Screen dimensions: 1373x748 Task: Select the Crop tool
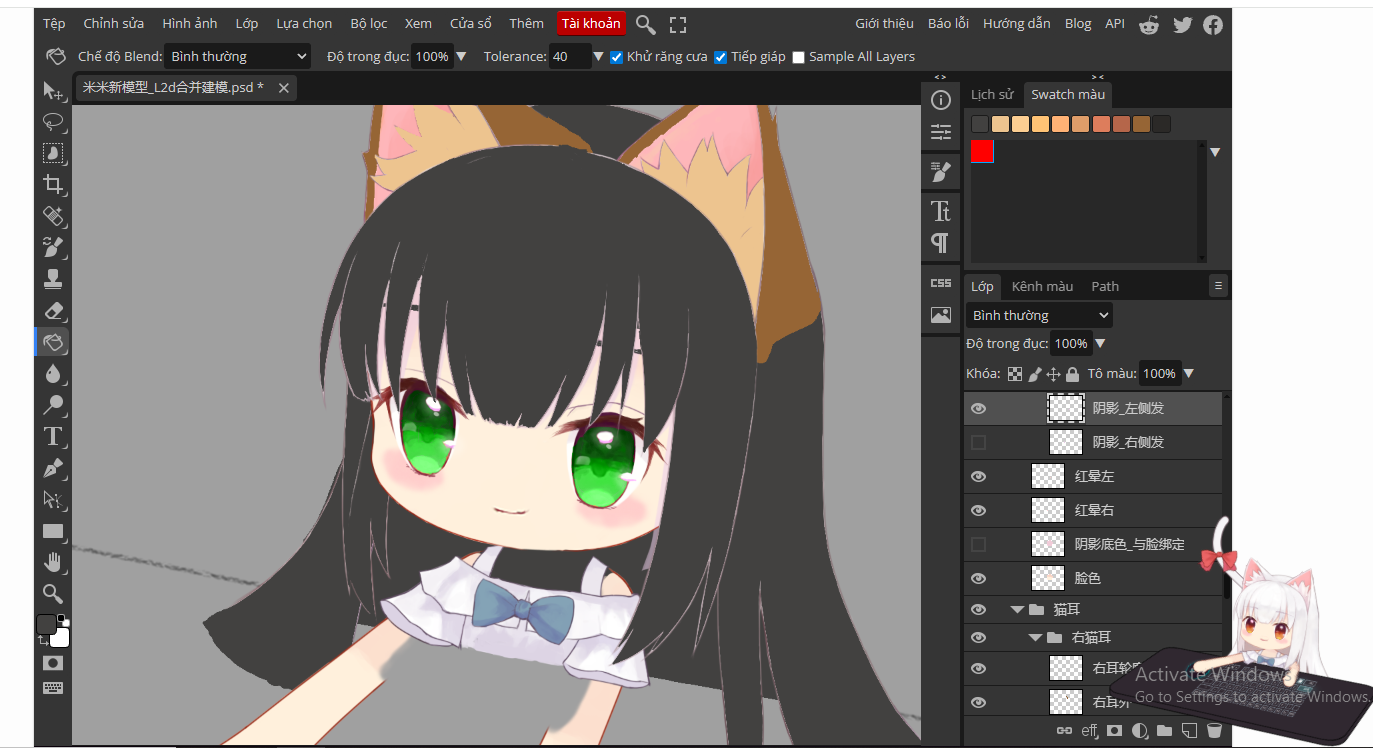(x=53, y=184)
